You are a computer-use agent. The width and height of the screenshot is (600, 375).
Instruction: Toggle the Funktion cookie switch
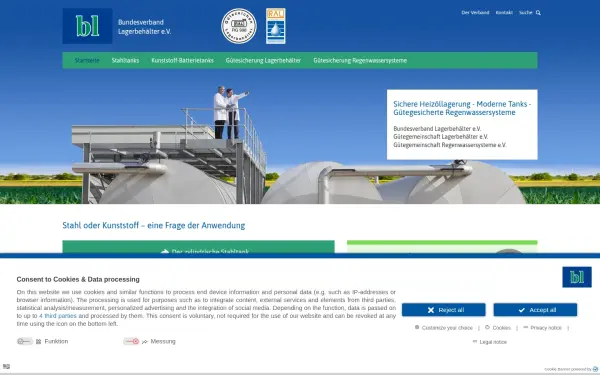point(24,341)
